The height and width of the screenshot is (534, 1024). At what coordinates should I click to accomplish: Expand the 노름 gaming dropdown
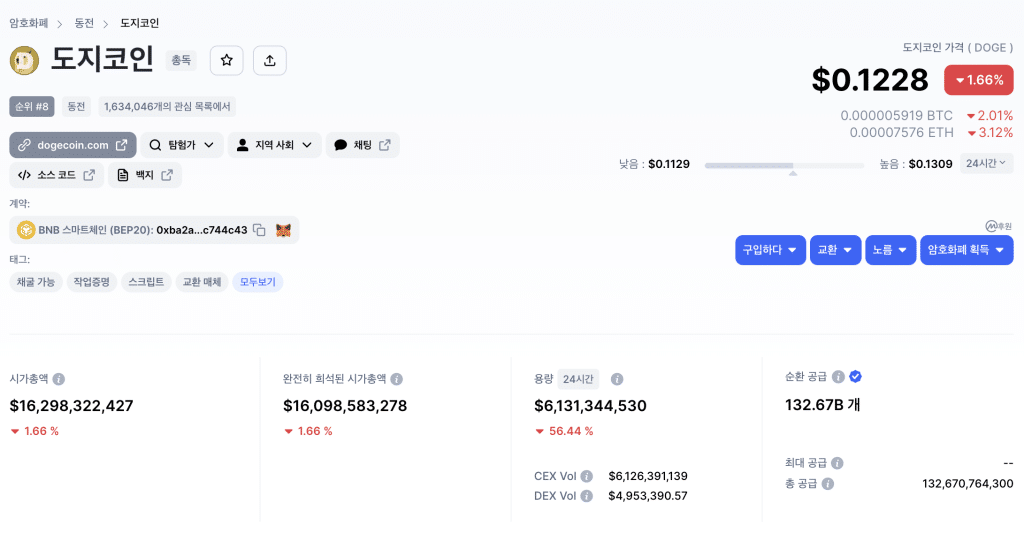point(890,250)
